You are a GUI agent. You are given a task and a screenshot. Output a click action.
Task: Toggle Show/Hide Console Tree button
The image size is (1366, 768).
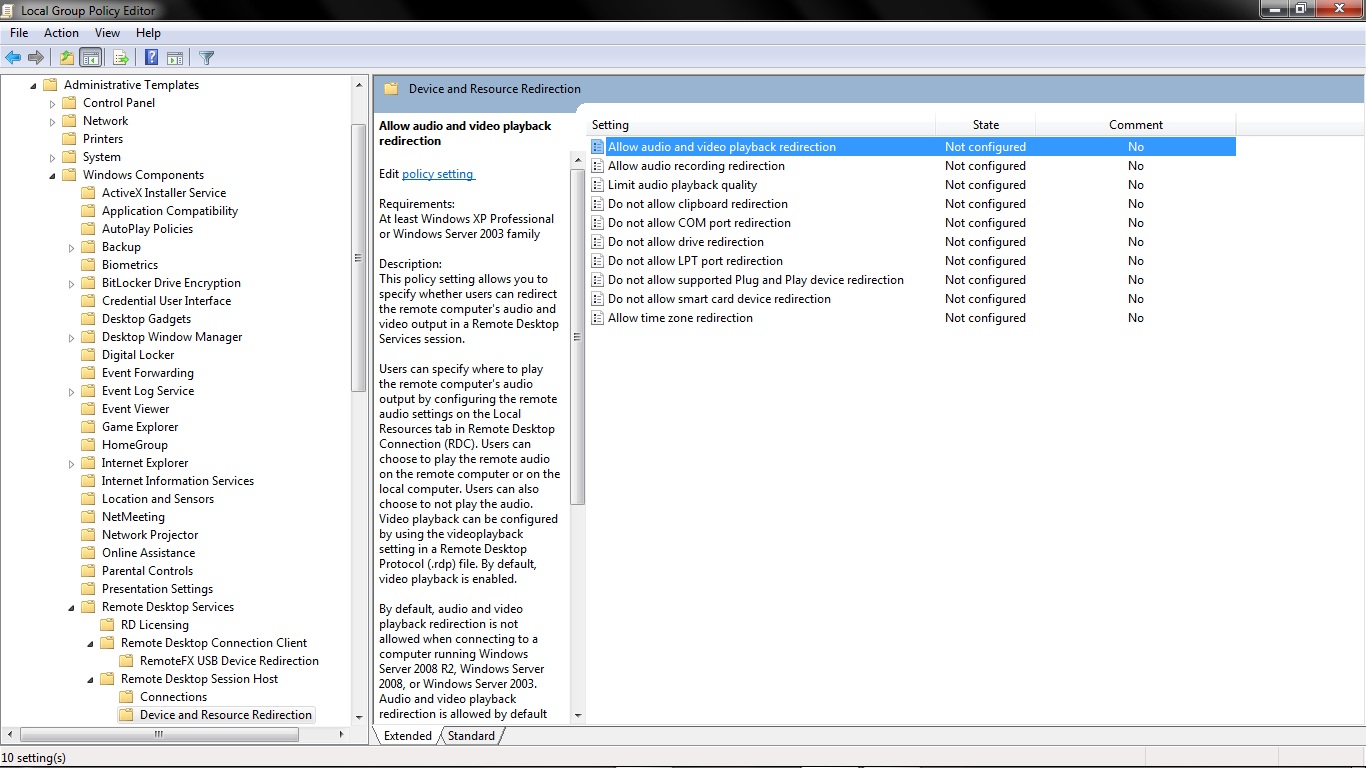coord(91,58)
